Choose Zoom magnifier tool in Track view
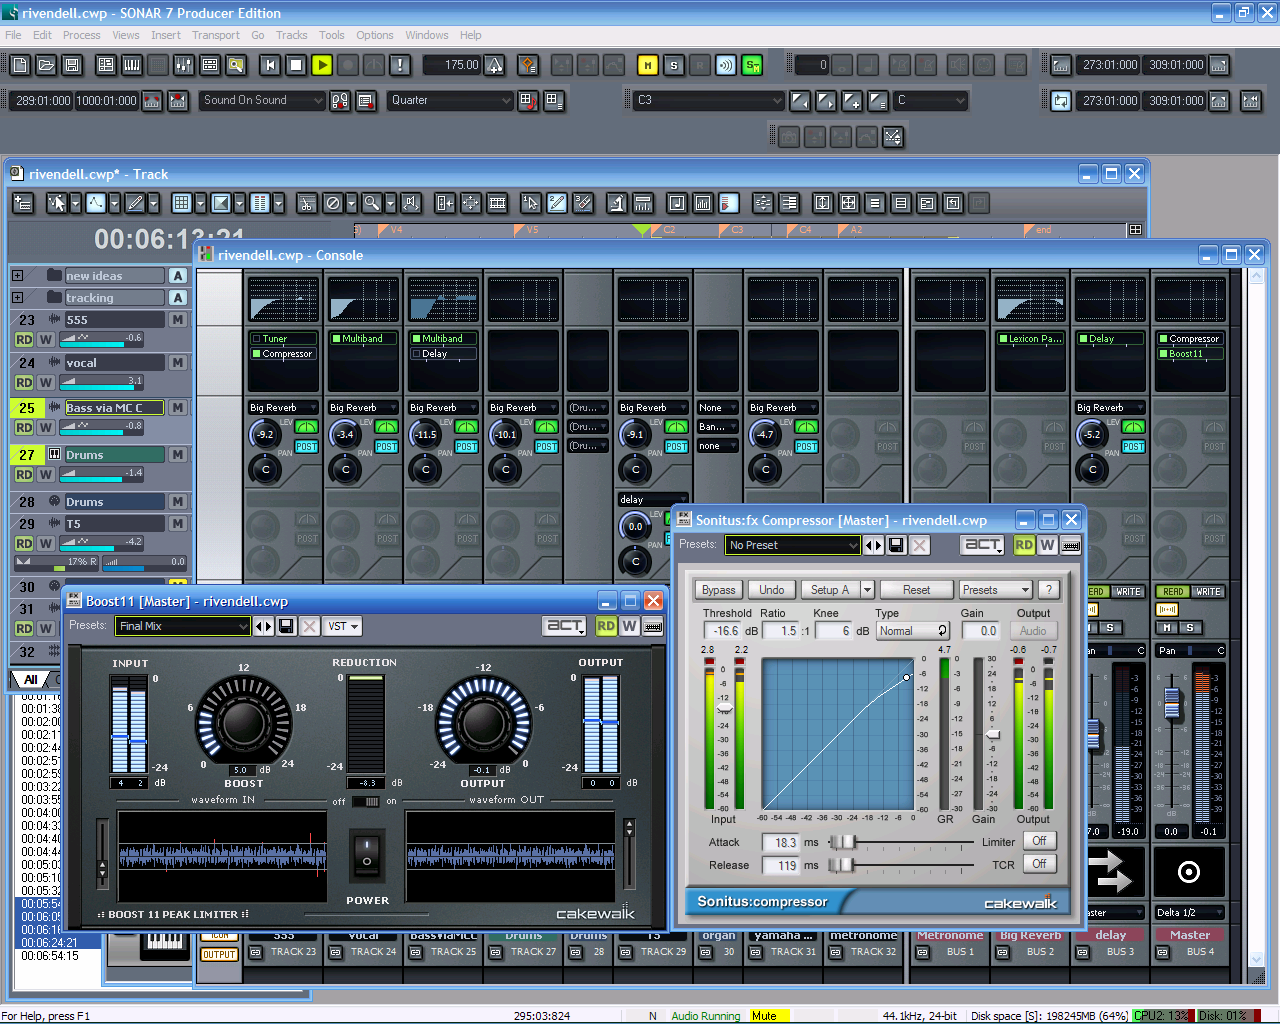 tap(372, 203)
